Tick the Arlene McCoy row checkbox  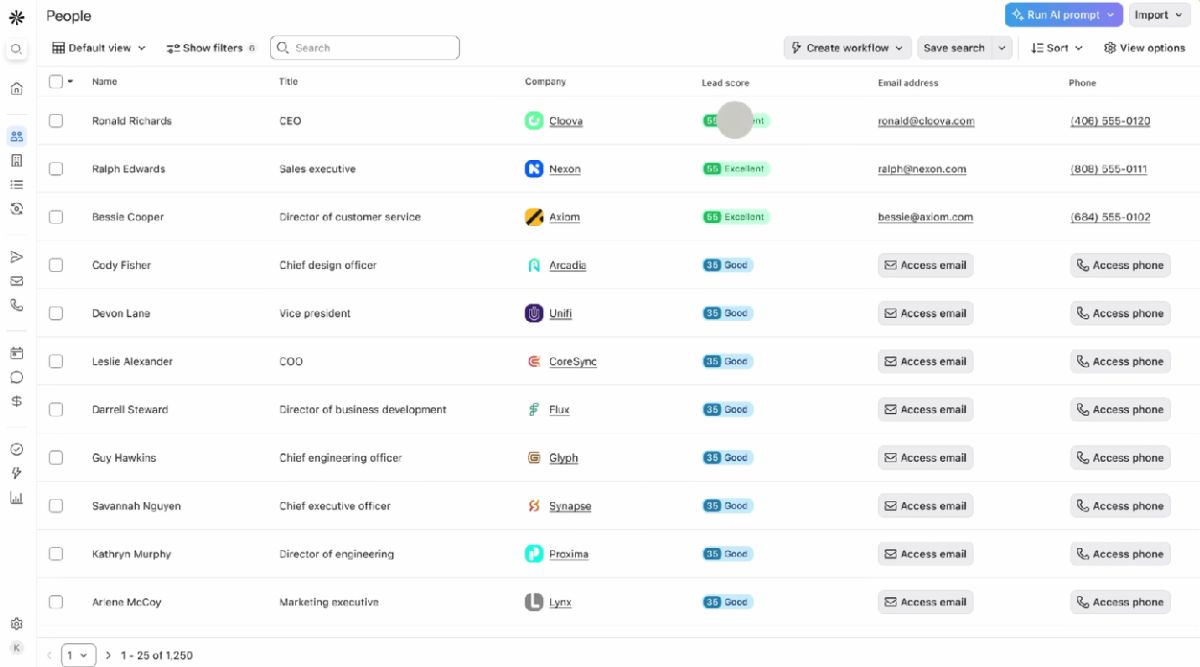point(56,602)
